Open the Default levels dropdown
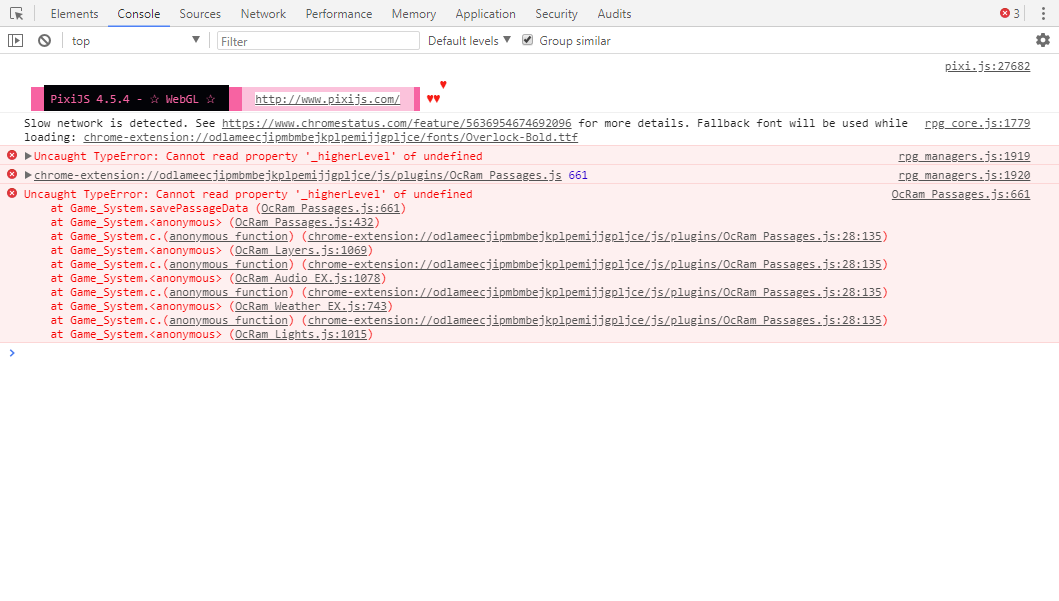The image size is (1059, 601). (469, 41)
